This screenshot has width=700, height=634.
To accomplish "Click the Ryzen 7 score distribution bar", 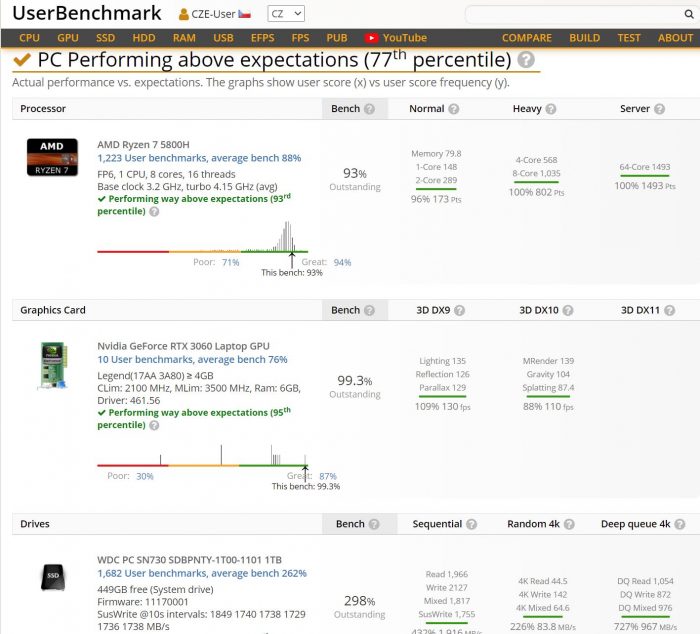I will point(202,251).
